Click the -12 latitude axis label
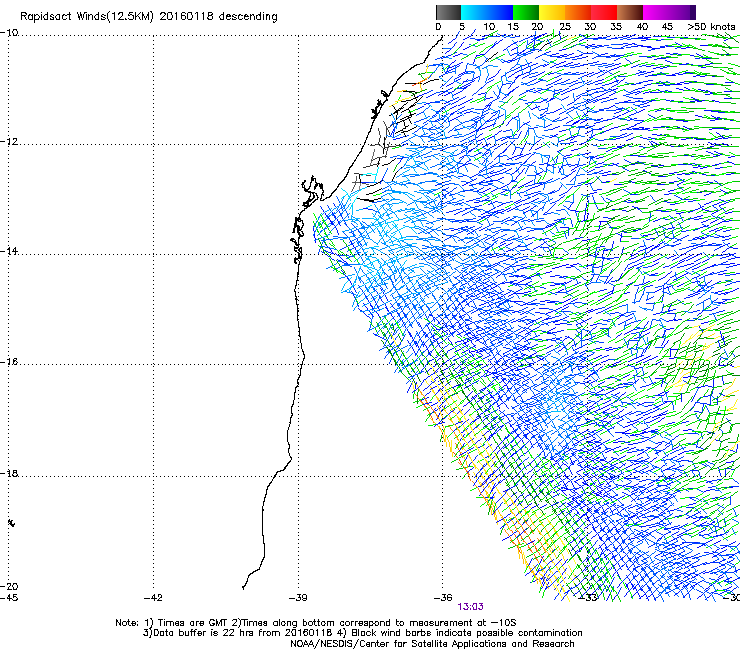 [9, 142]
